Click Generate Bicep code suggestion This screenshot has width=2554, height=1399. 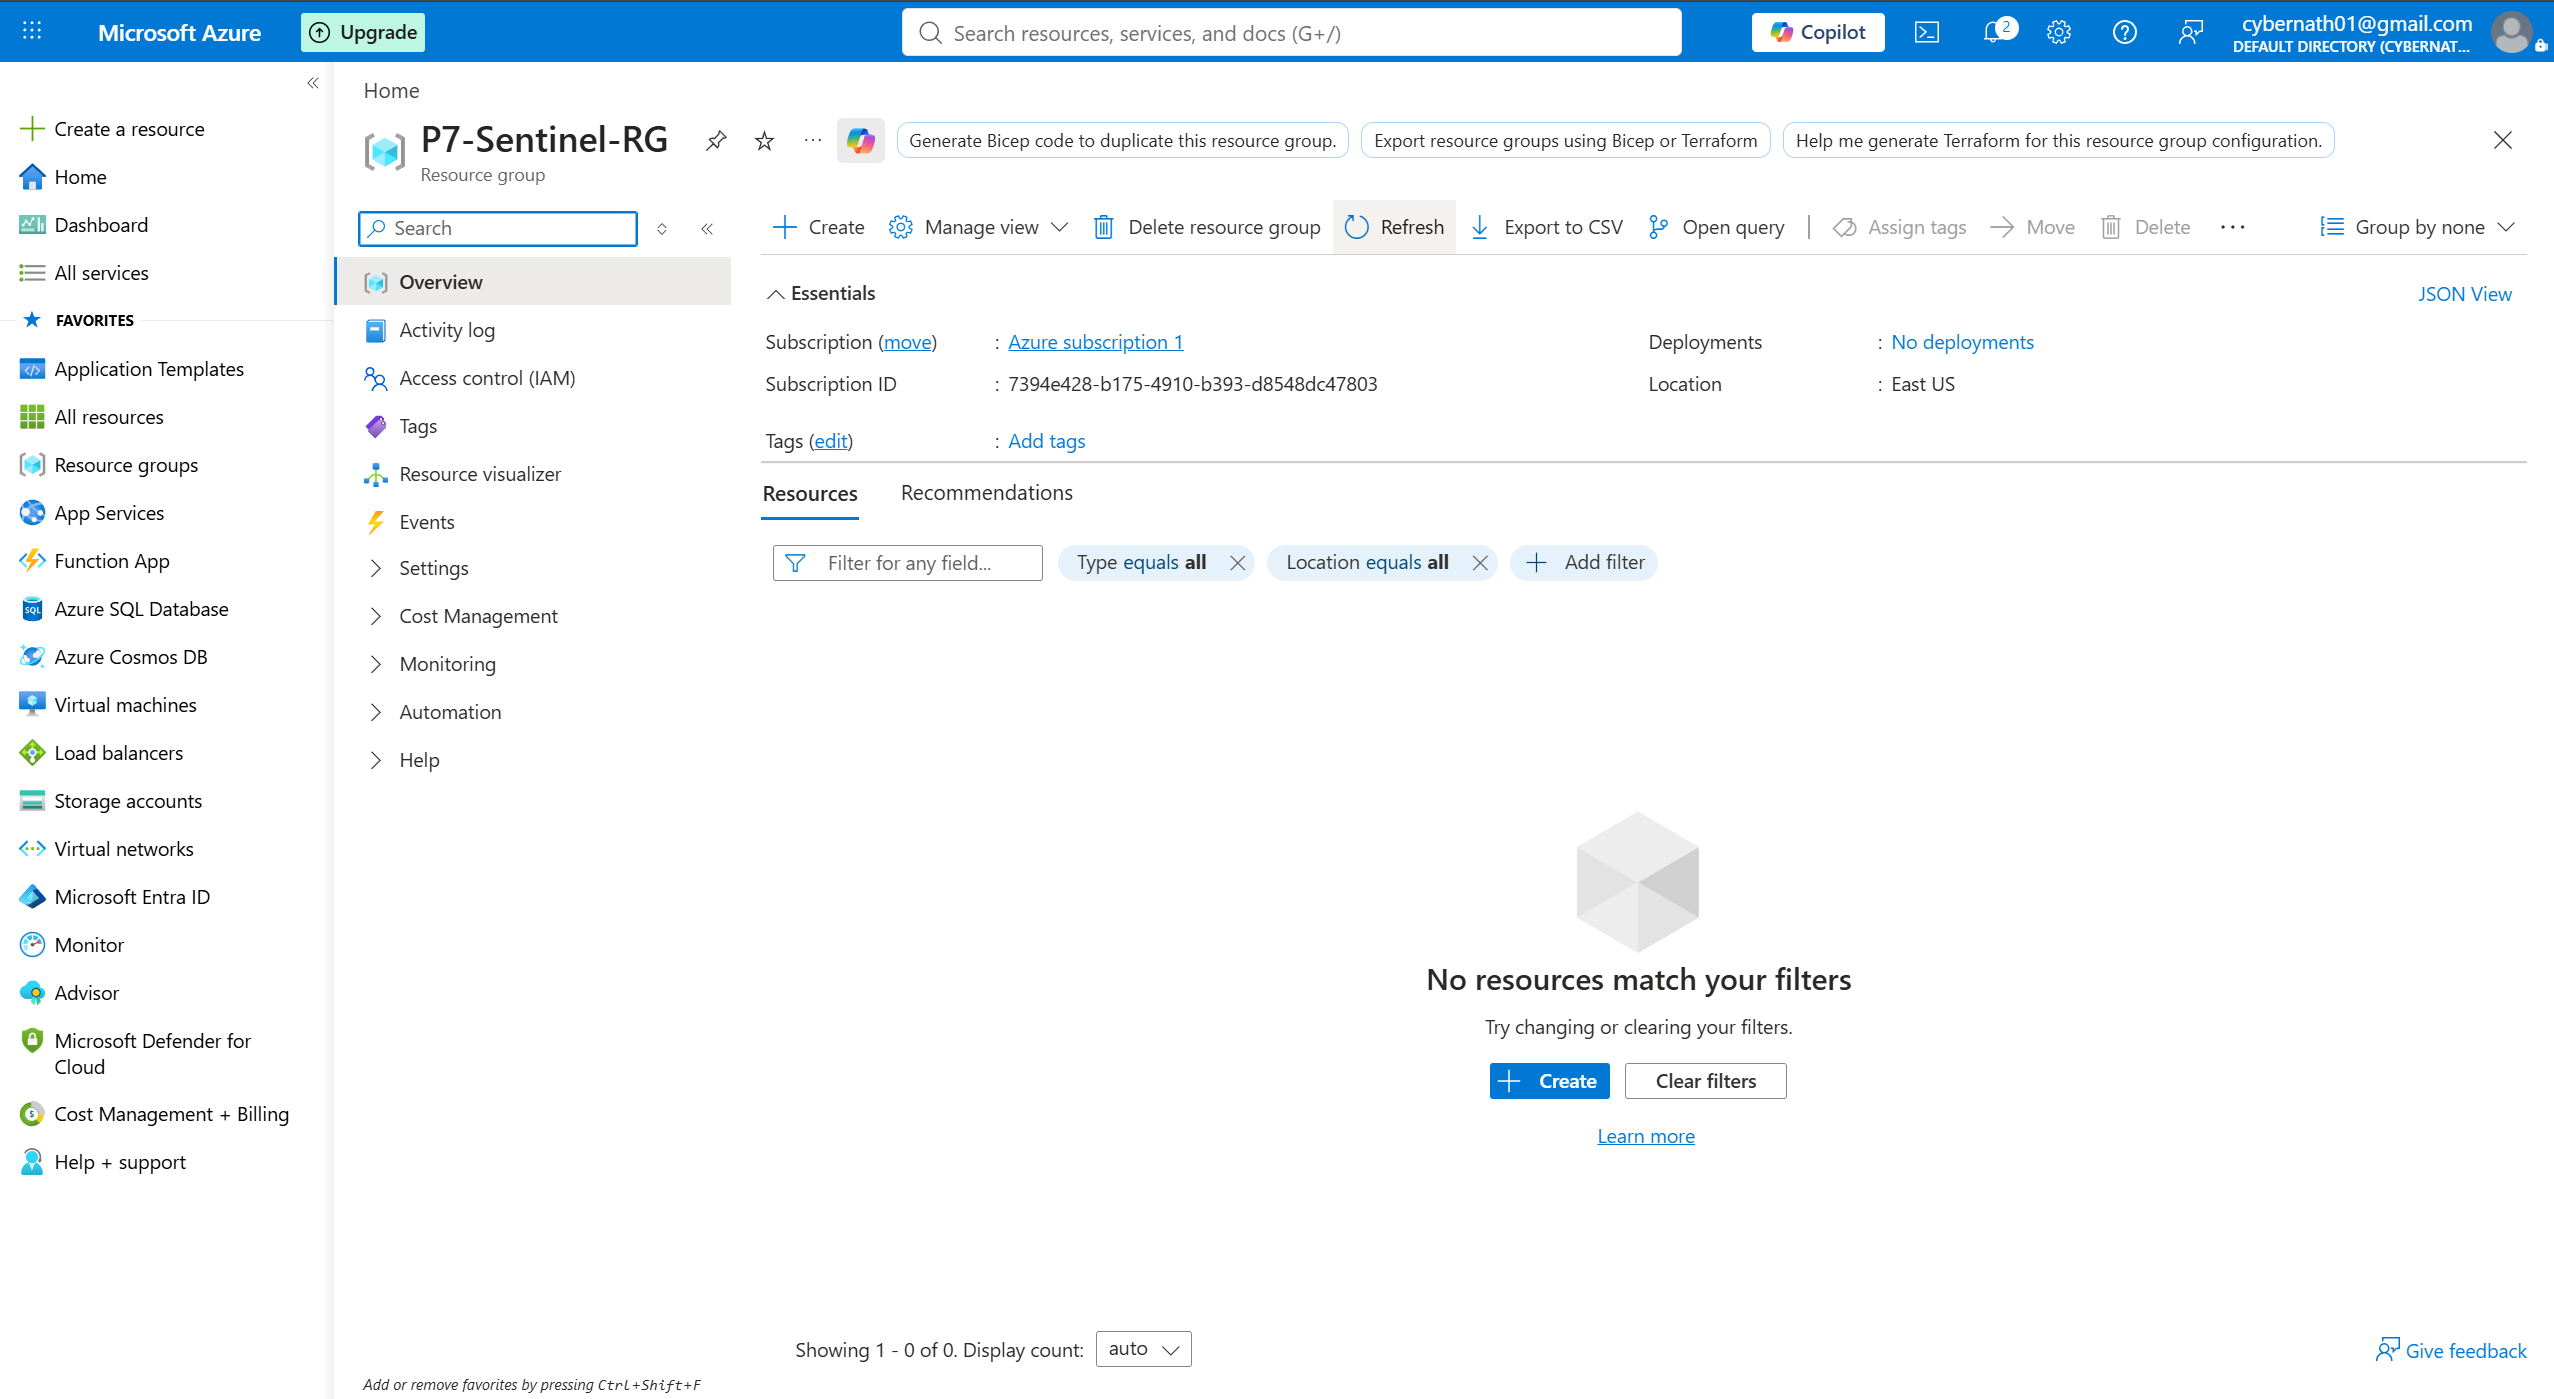click(1122, 141)
